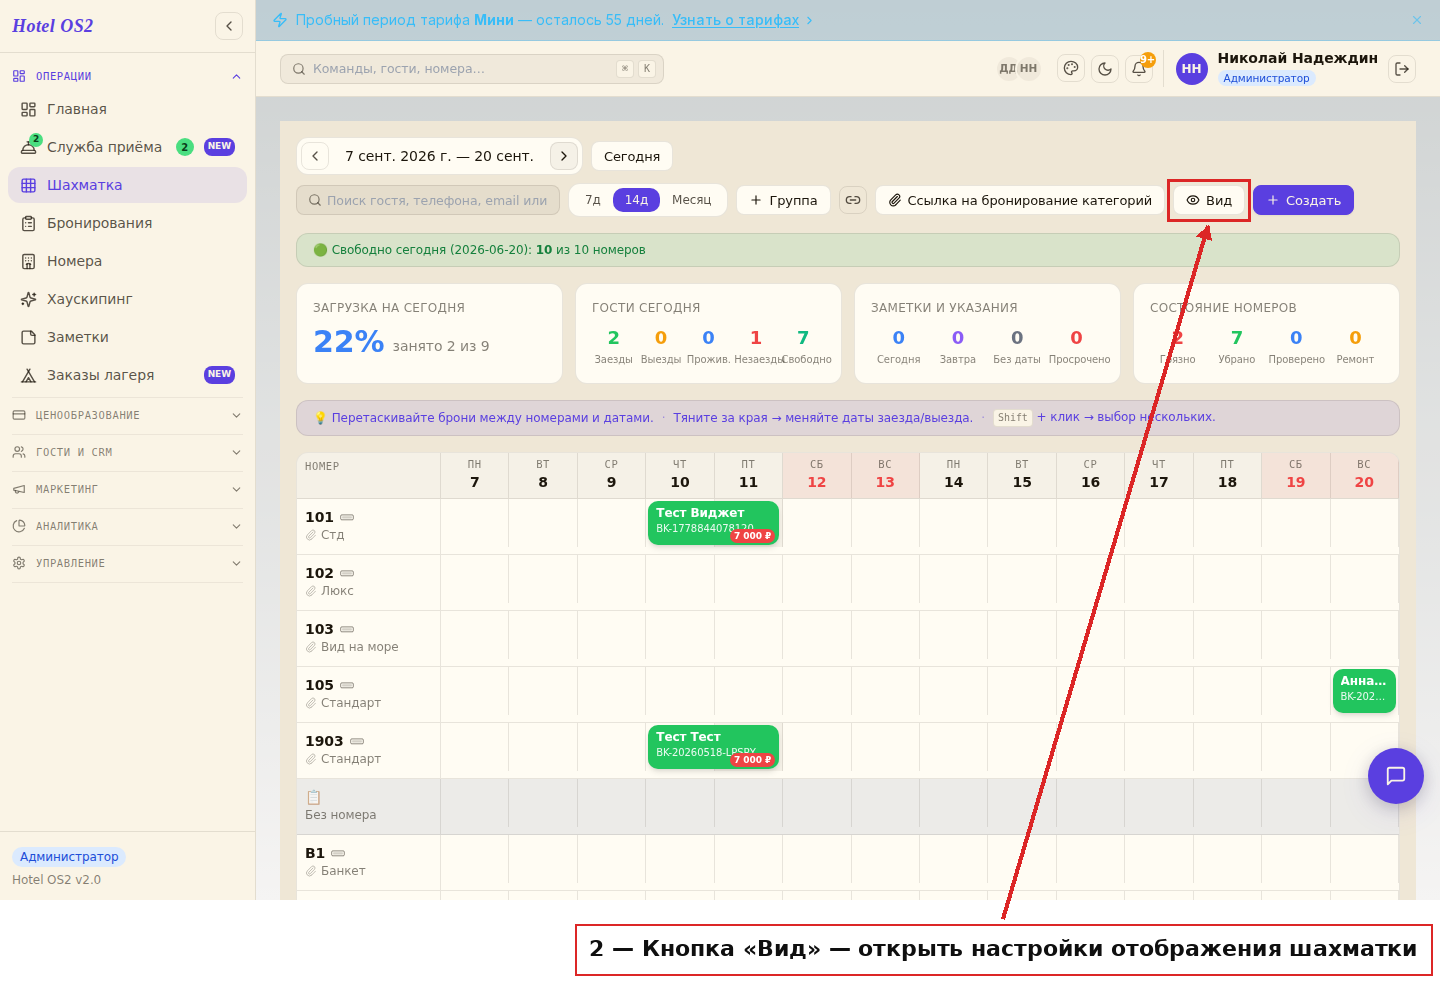Switch the calendar to the 7д view
The image size is (1440, 999).
593,200
